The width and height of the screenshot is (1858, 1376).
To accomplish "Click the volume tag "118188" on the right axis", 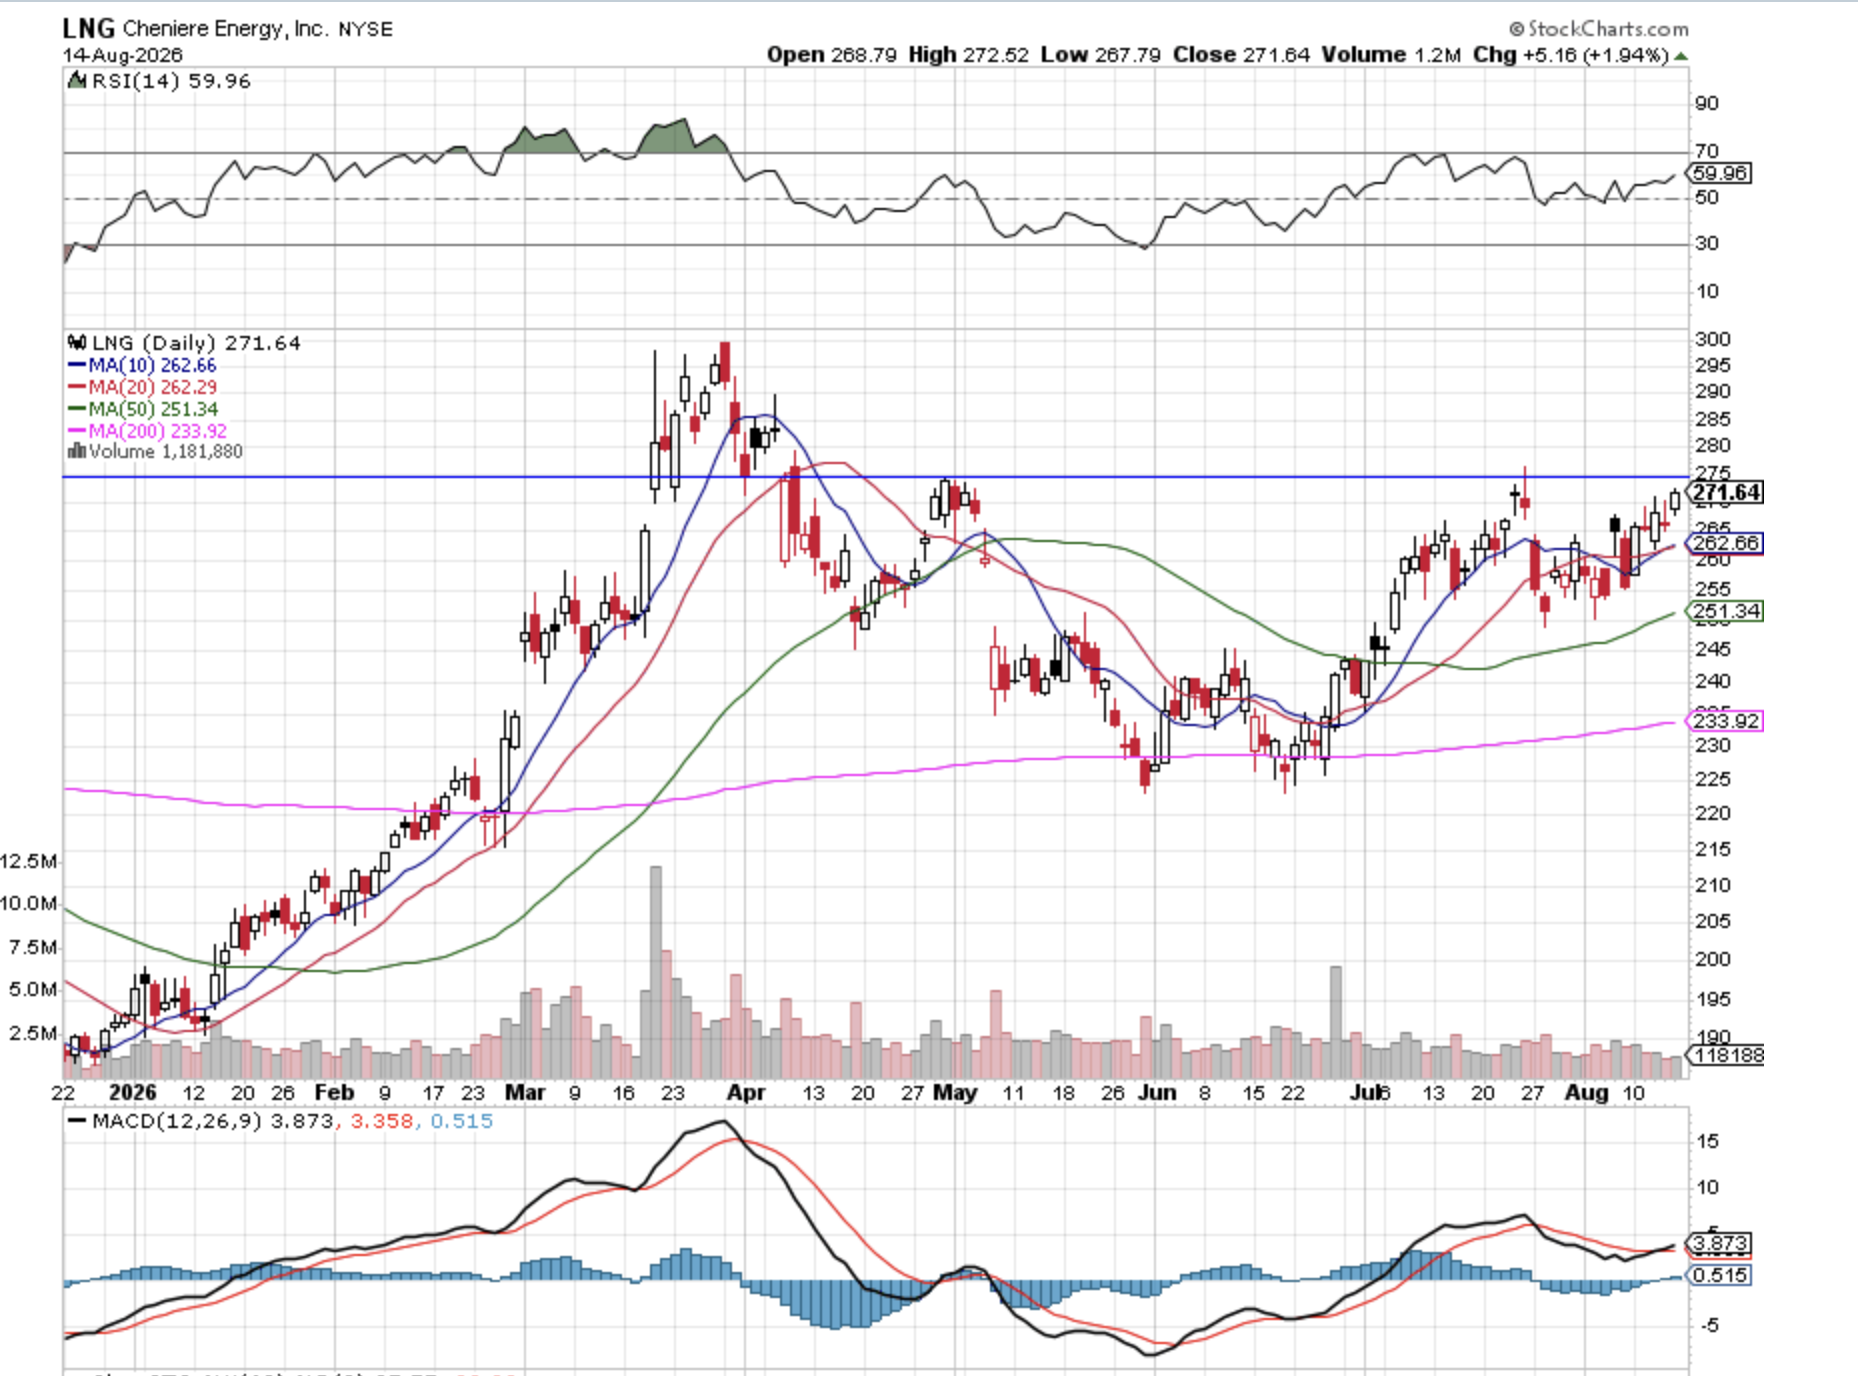I will click(1725, 1055).
